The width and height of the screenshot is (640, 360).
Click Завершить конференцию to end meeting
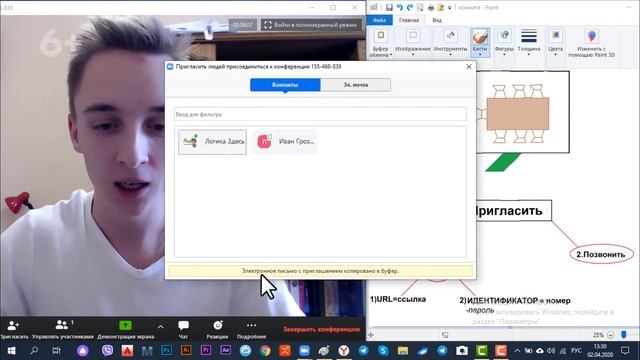[x=322, y=329]
